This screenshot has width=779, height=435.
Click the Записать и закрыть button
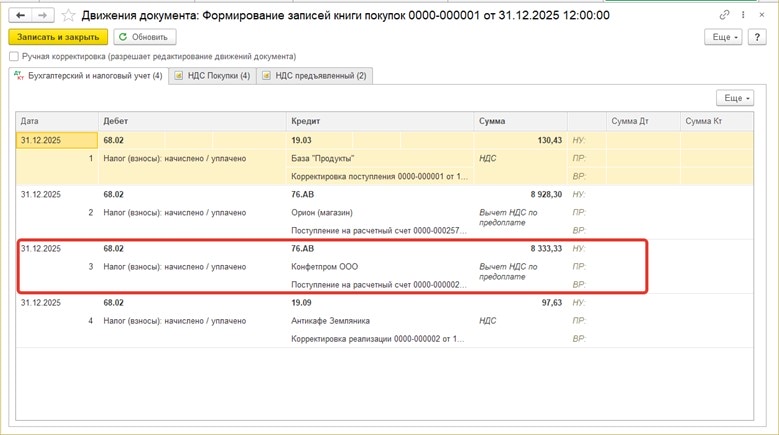[58, 37]
